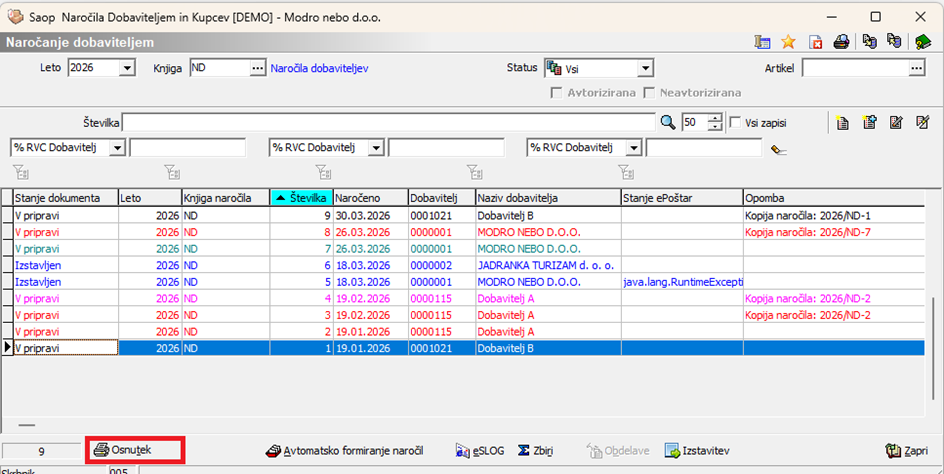Screen dimensions: 944x474
Task: Decrease the record count stepper below 50
Action: (715, 126)
